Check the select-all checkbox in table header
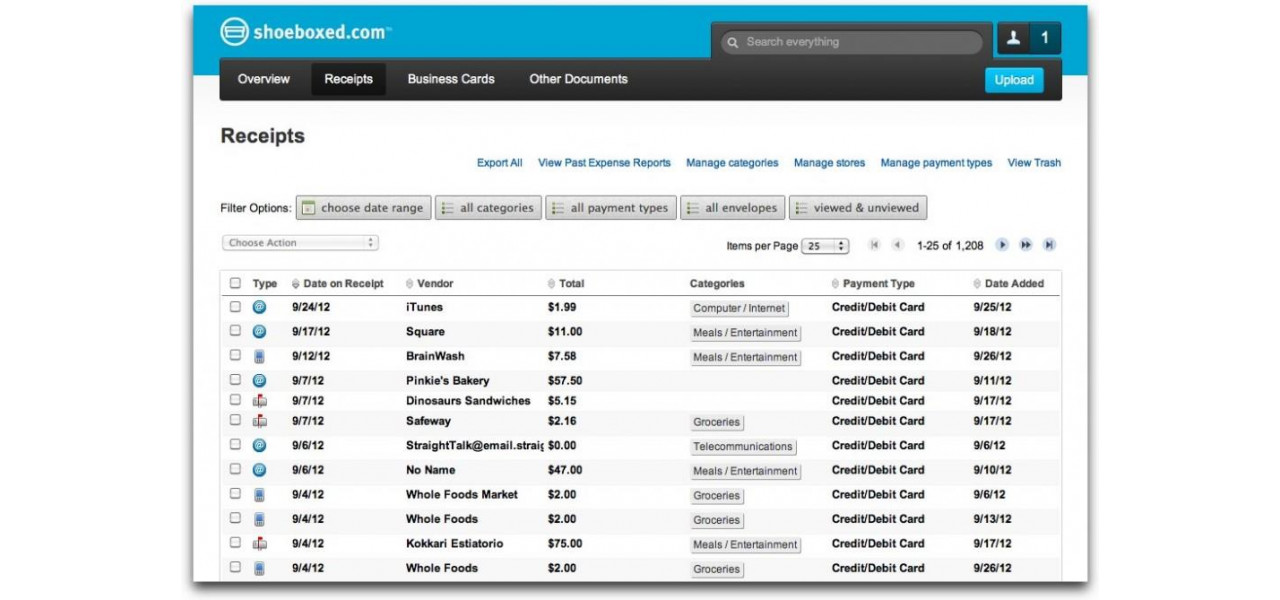Viewport: 1280px width, 600px height. pyautogui.click(x=235, y=283)
